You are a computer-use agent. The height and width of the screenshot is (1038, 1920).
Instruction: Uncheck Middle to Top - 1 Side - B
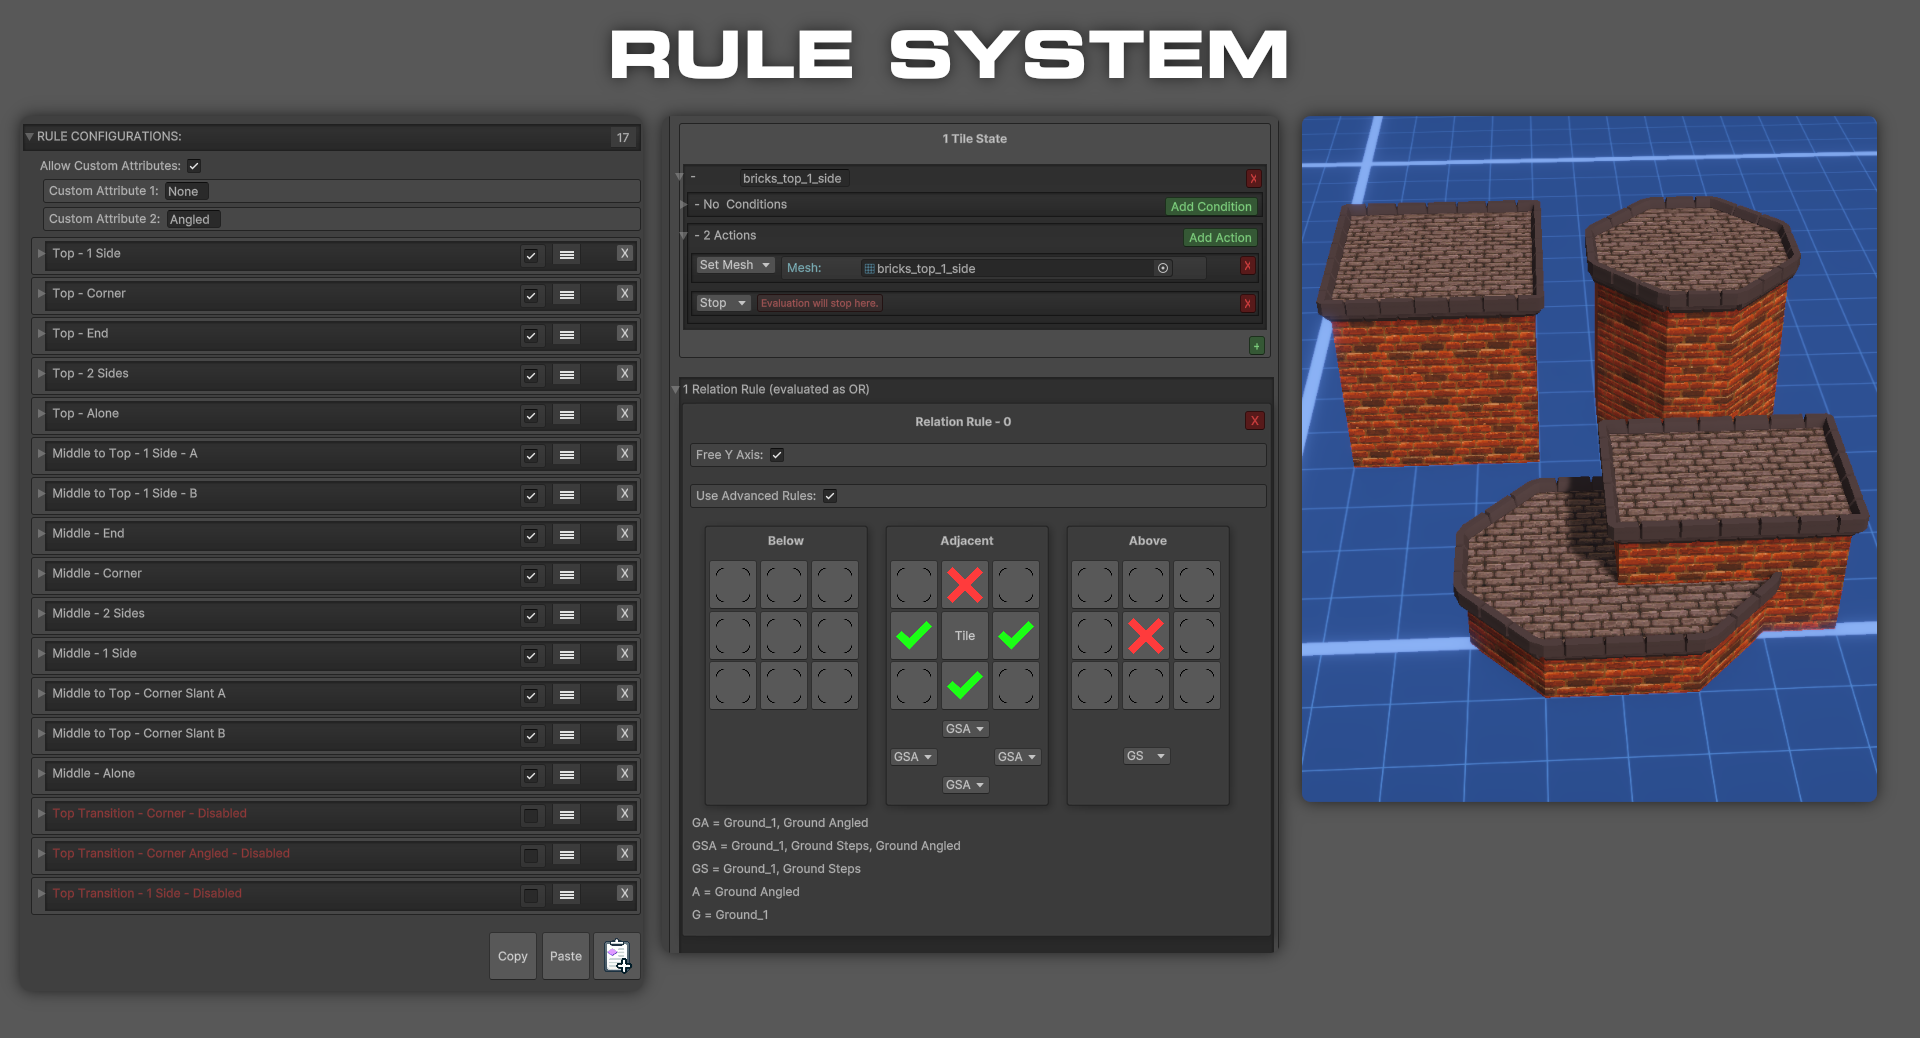point(531,495)
